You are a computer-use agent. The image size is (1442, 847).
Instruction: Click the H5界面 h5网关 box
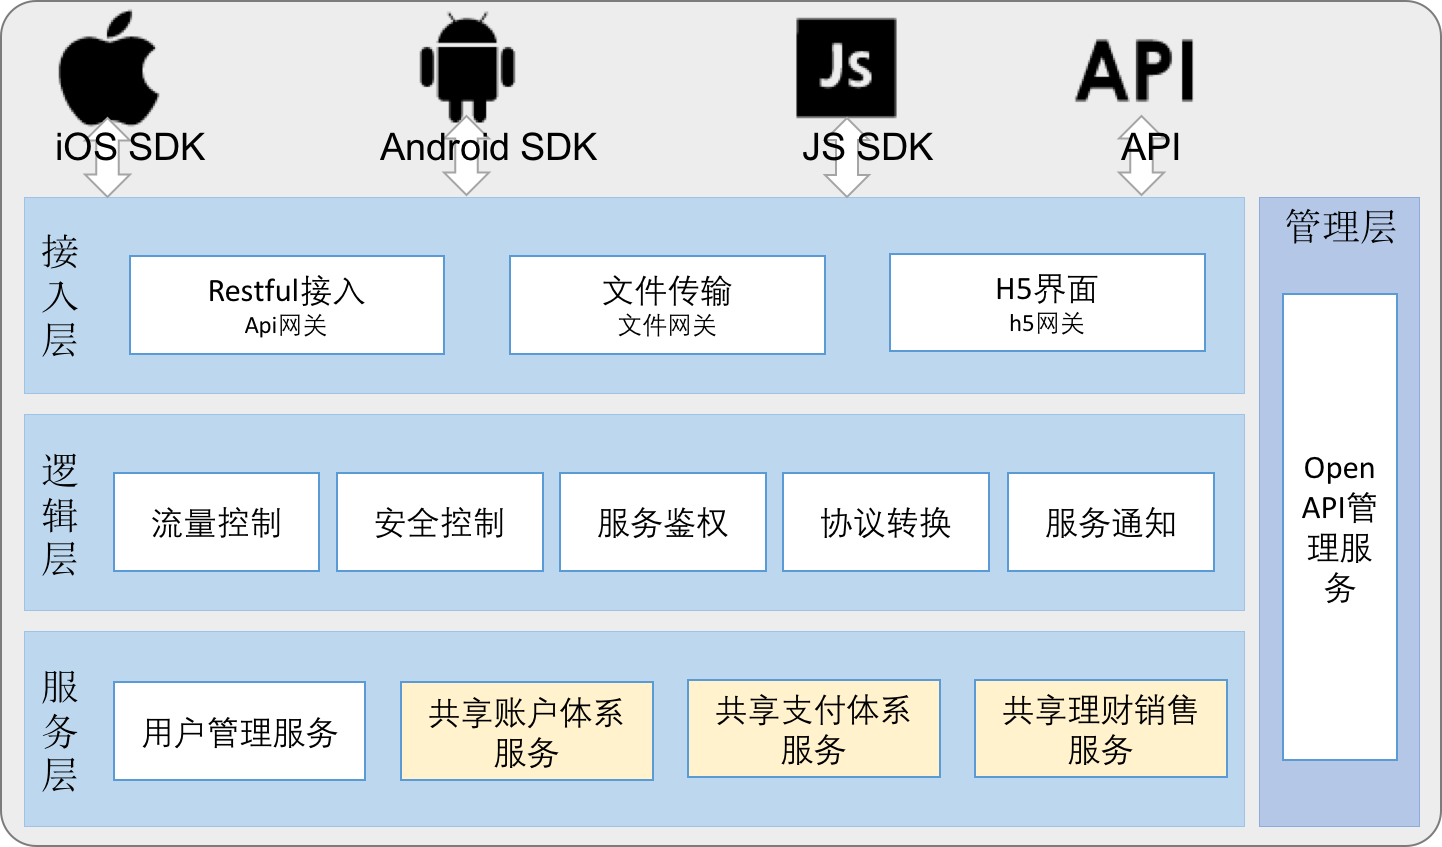pyautogui.click(x=1047, y=303)
